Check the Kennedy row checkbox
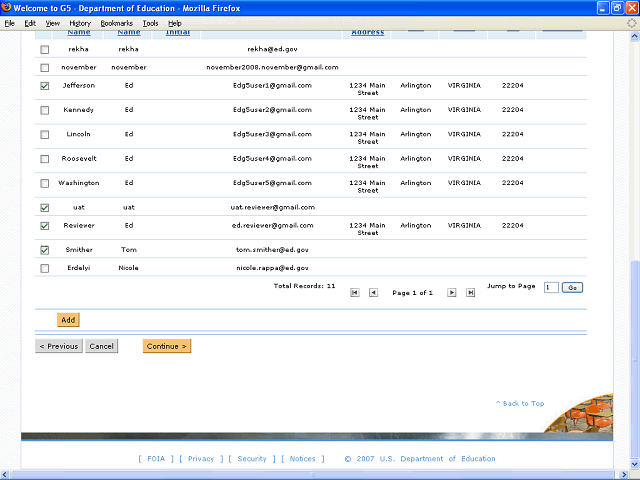640x480 pixels. (44, 110)
